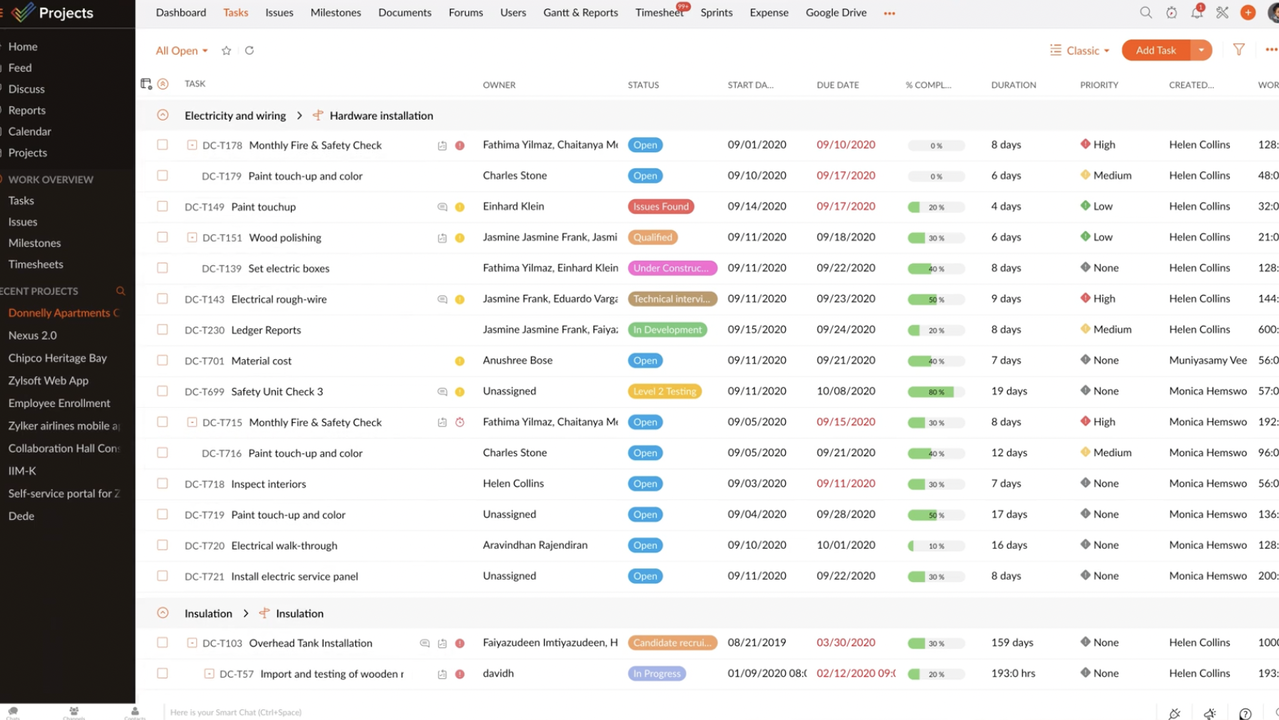Screen dimensions: 1279x720
Task: Open the global search magnifier icon
Action: [x=1146, y=12]
